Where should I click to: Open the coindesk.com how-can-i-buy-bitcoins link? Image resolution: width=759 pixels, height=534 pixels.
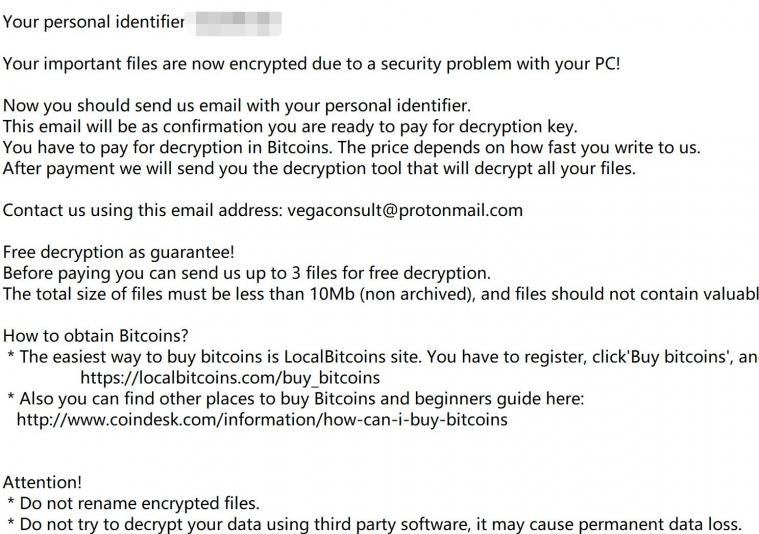click(x=262, y=419)
